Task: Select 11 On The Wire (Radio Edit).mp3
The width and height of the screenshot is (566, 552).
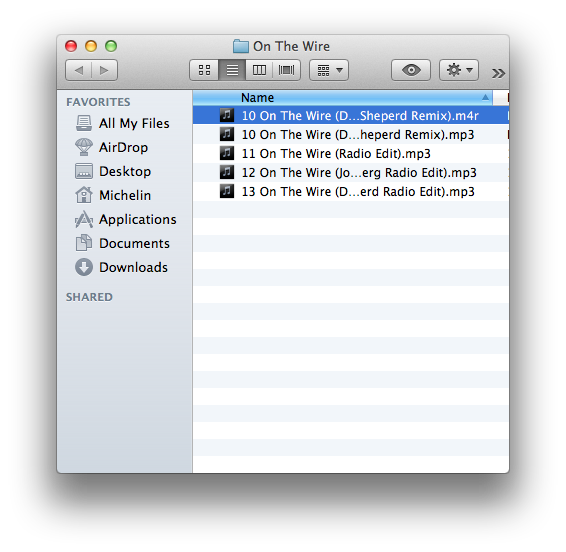Action: [351, 154]
